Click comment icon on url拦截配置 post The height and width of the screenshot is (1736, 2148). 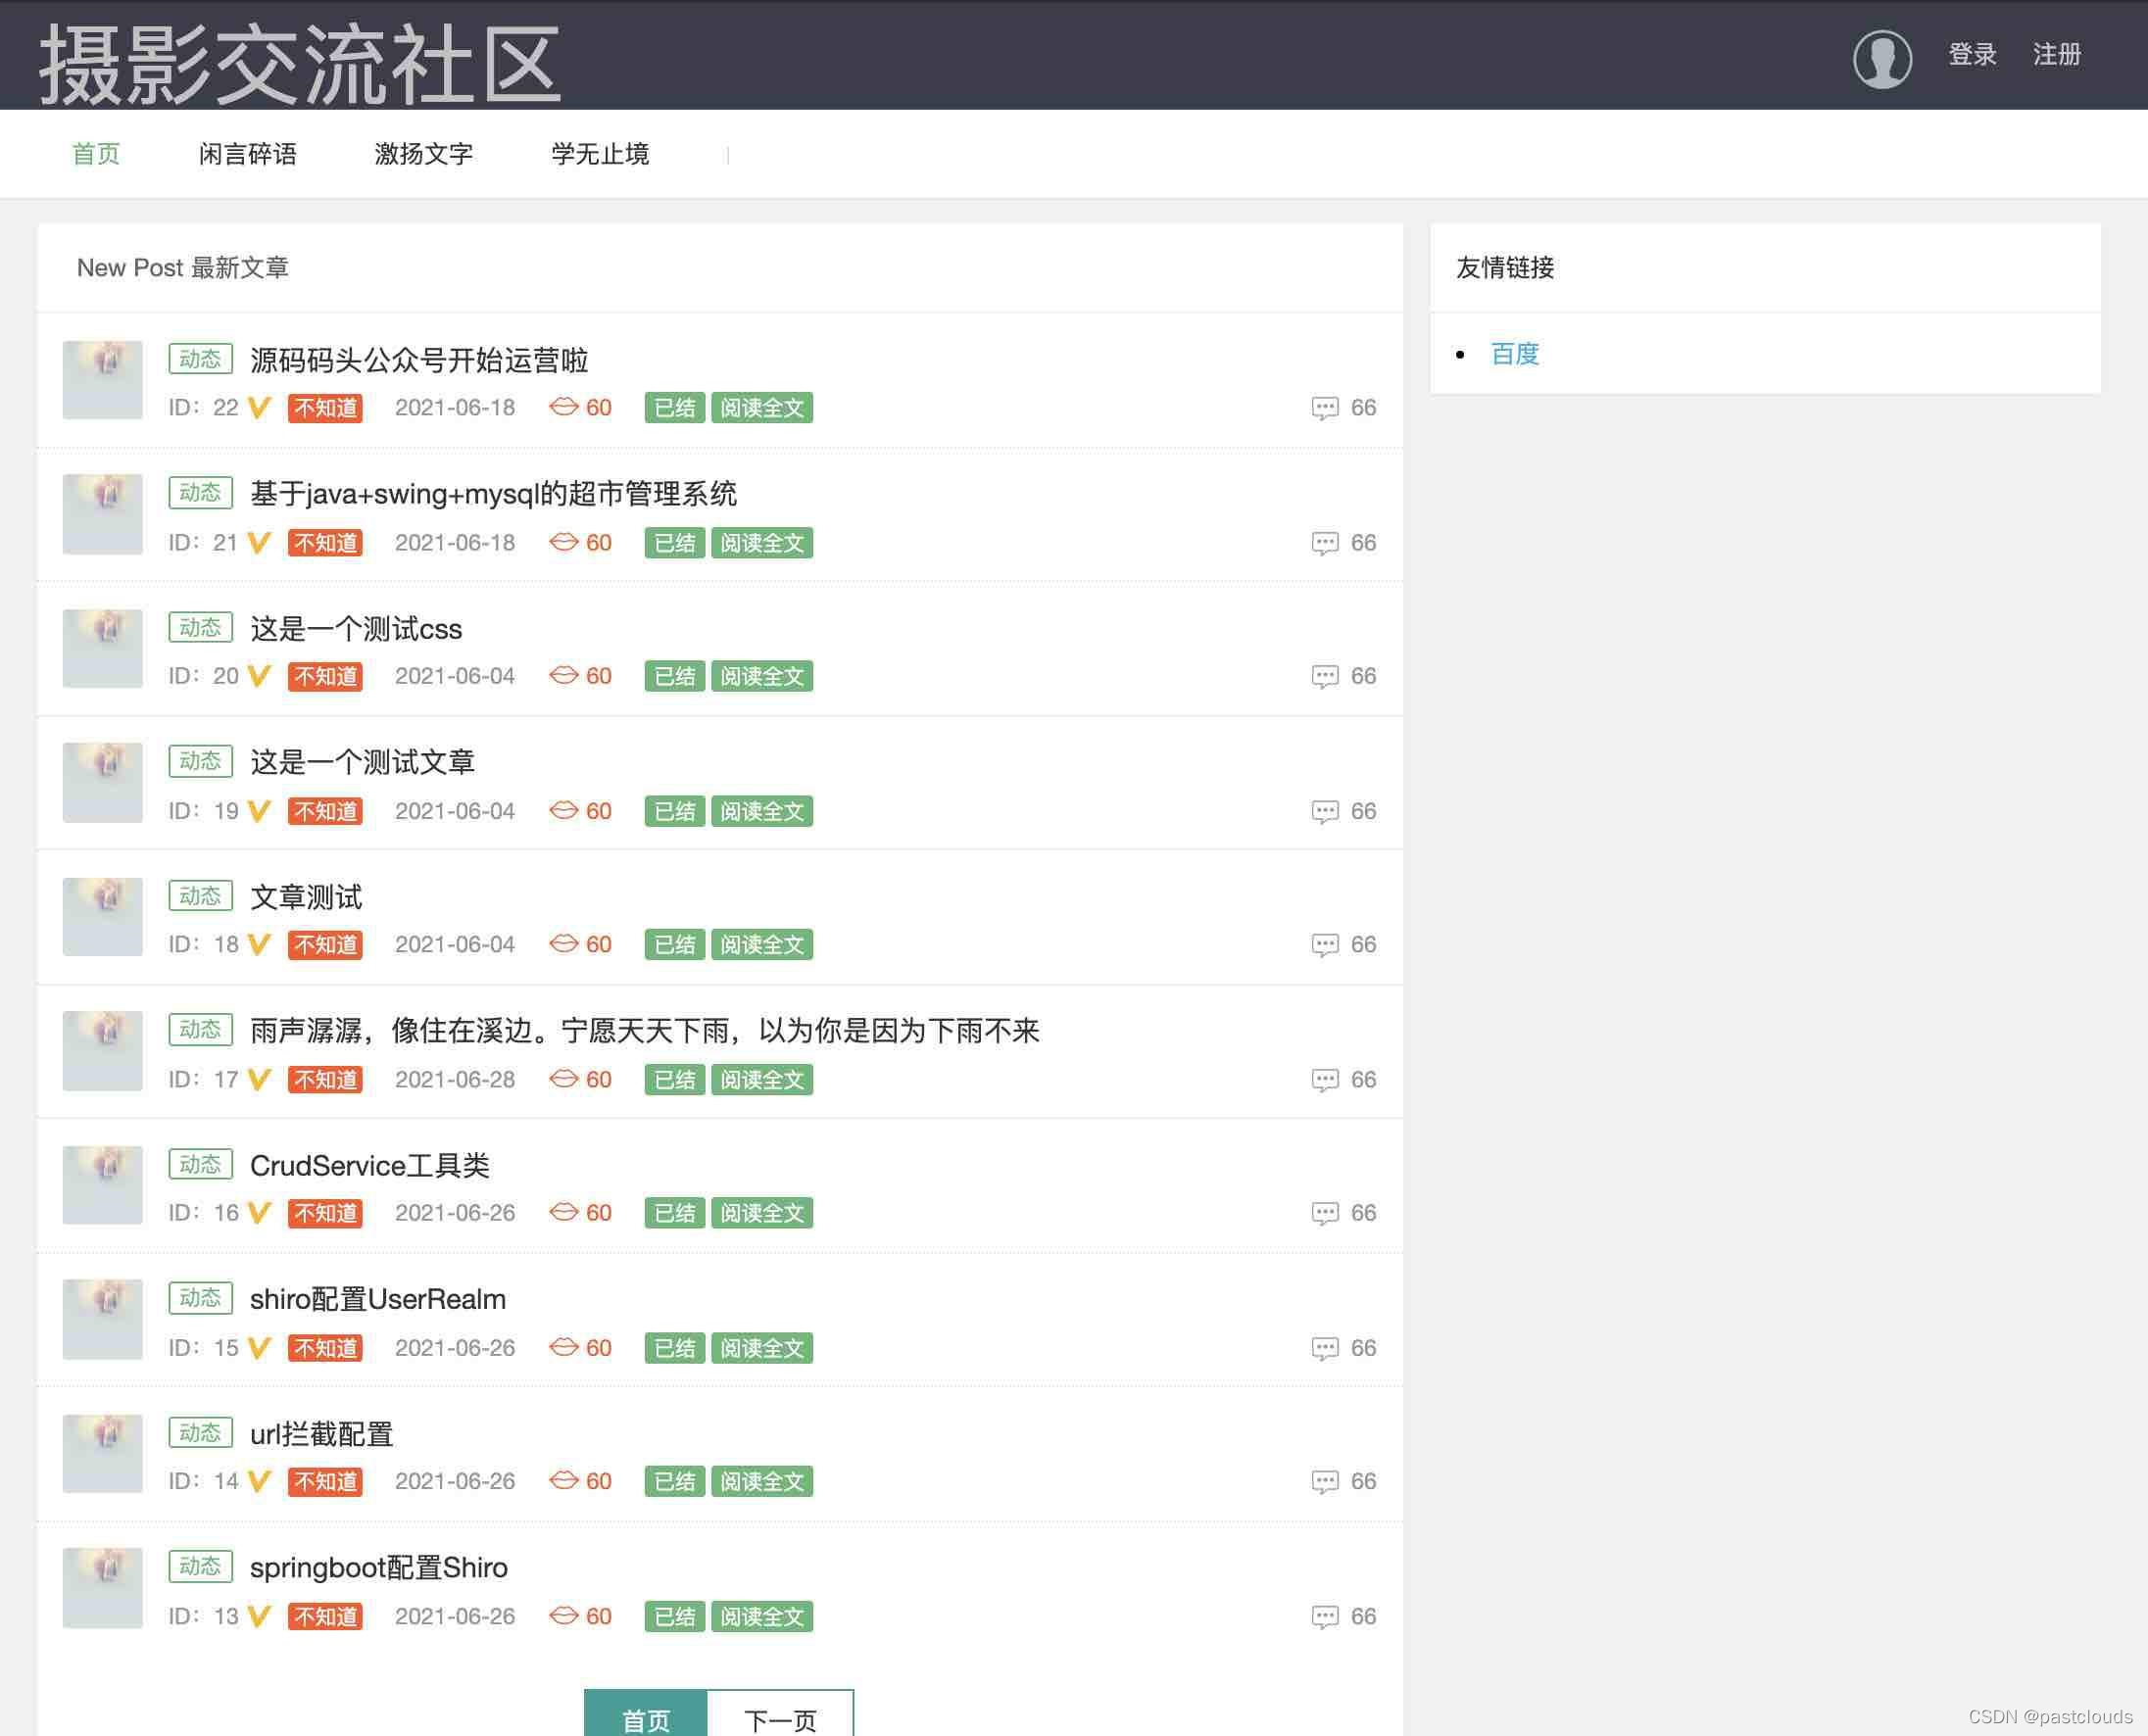coord(1324,1481)
